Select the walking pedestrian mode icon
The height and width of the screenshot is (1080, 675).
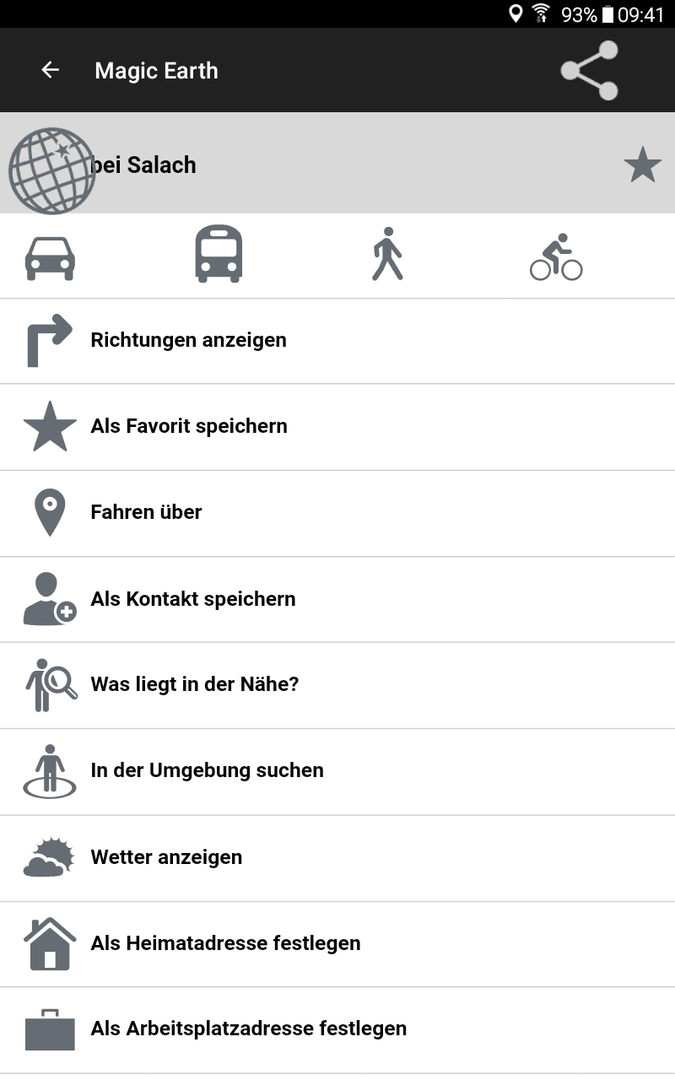point(387,254)
